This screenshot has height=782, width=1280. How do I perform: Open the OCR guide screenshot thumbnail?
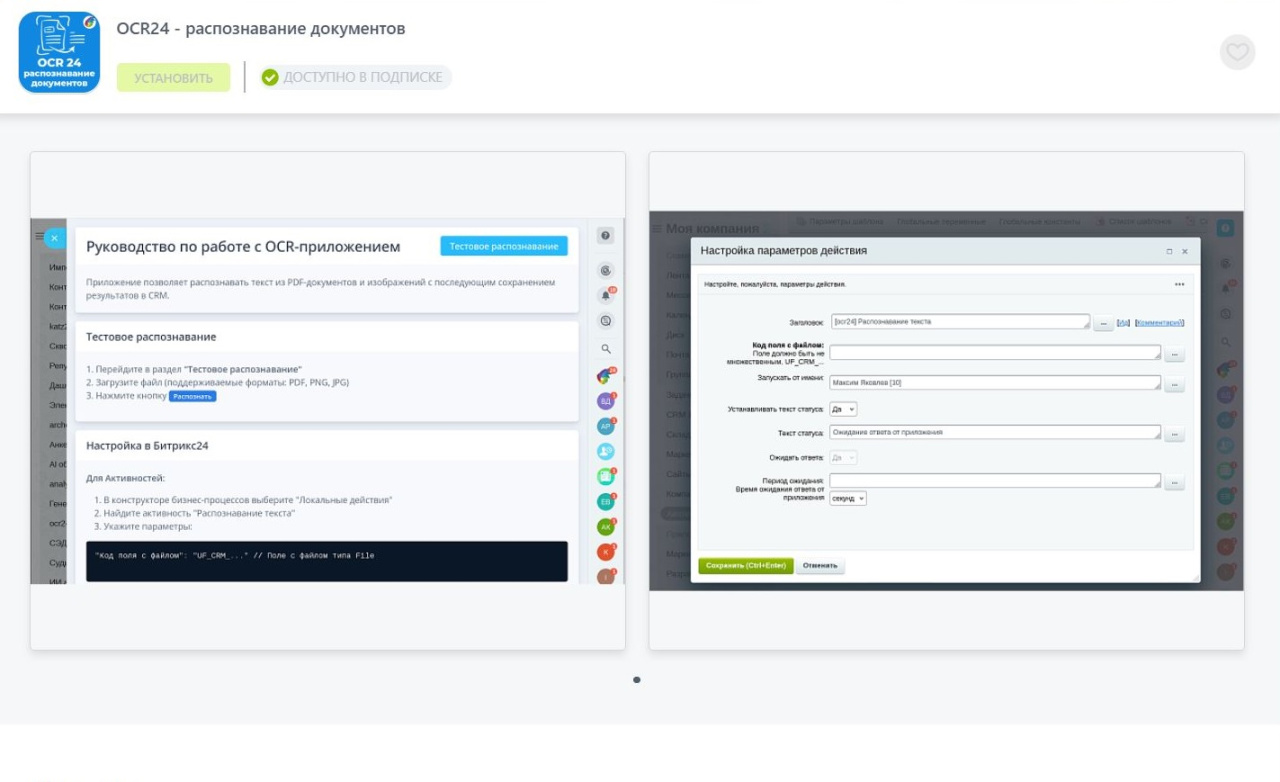point(328,401)
